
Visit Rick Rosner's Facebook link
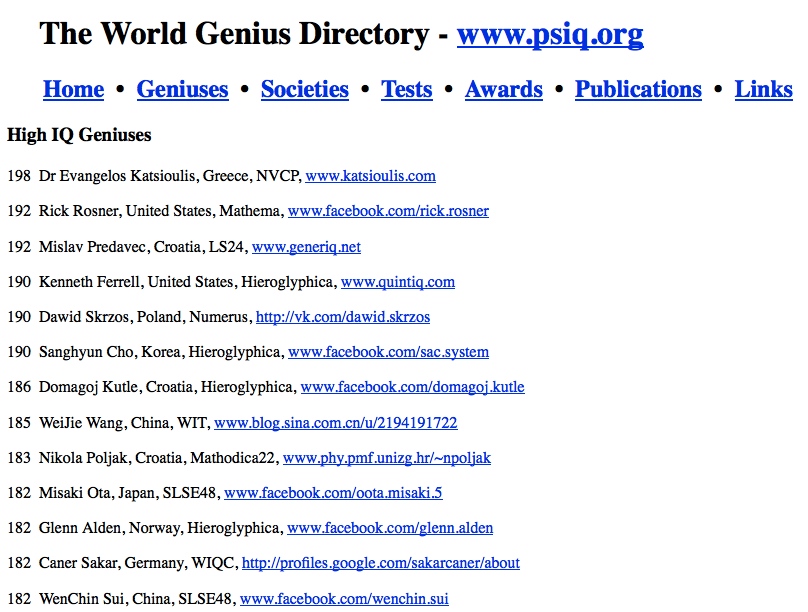[x=388, y=211]
